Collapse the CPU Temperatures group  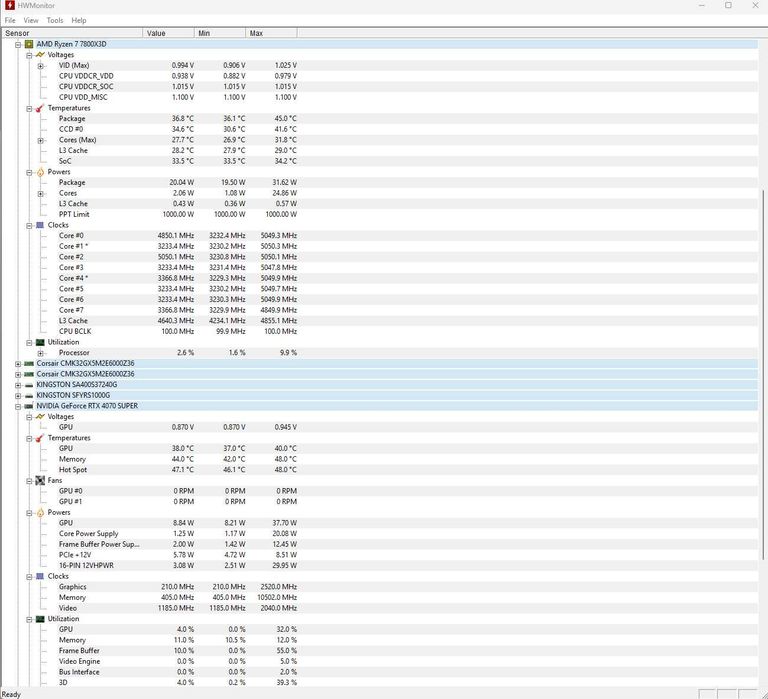[x=29, y=109]
